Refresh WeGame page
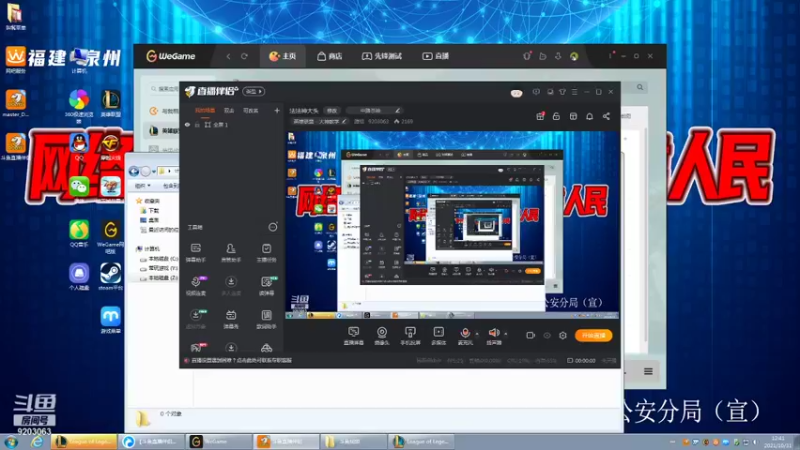 click(244, 56)
